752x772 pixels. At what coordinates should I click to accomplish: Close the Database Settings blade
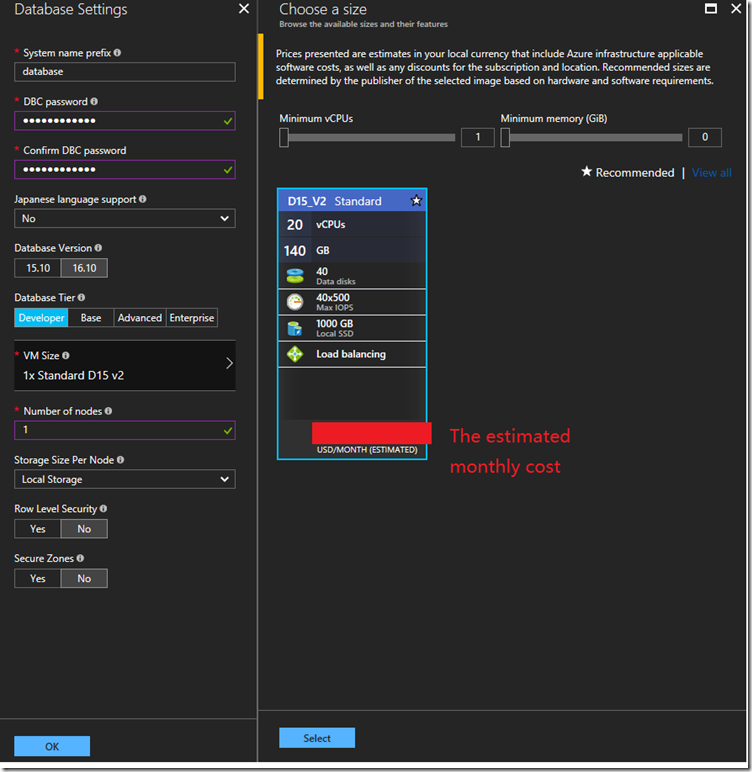coord(244,9)
